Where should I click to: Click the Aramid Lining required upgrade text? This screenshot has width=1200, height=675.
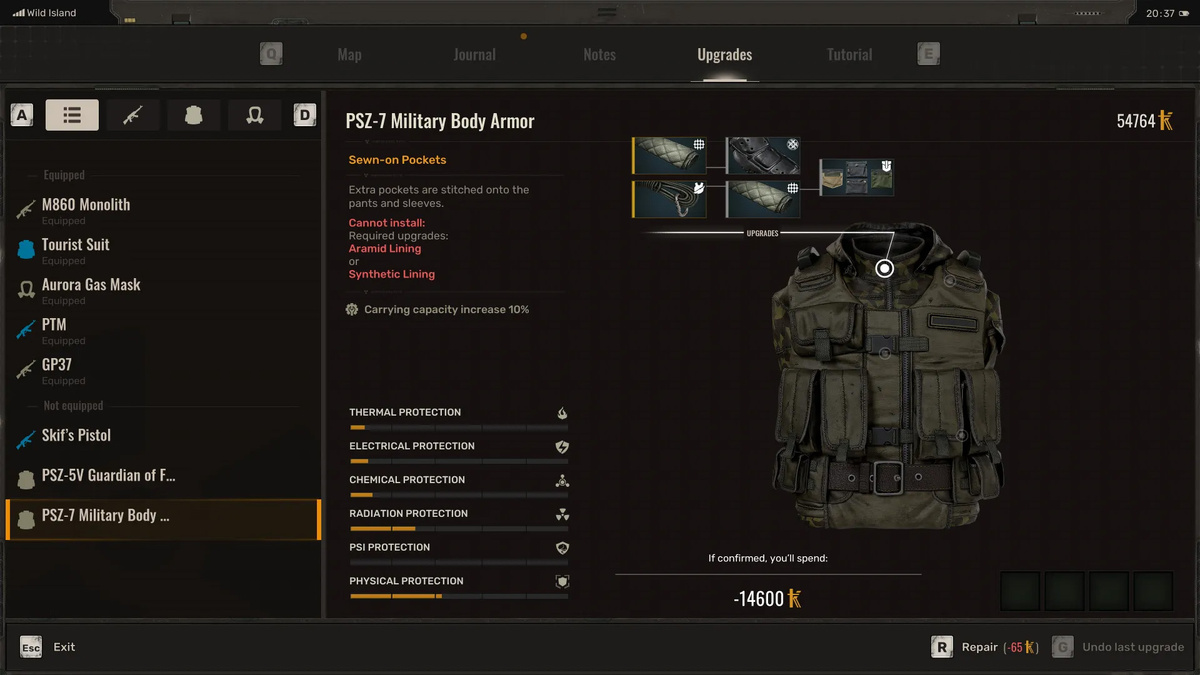click(x=385, y=249)
